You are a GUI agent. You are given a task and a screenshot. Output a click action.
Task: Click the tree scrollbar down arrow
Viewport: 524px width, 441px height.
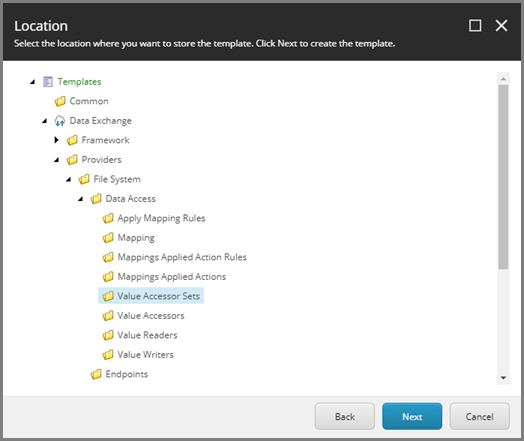(x=503, y=378)
